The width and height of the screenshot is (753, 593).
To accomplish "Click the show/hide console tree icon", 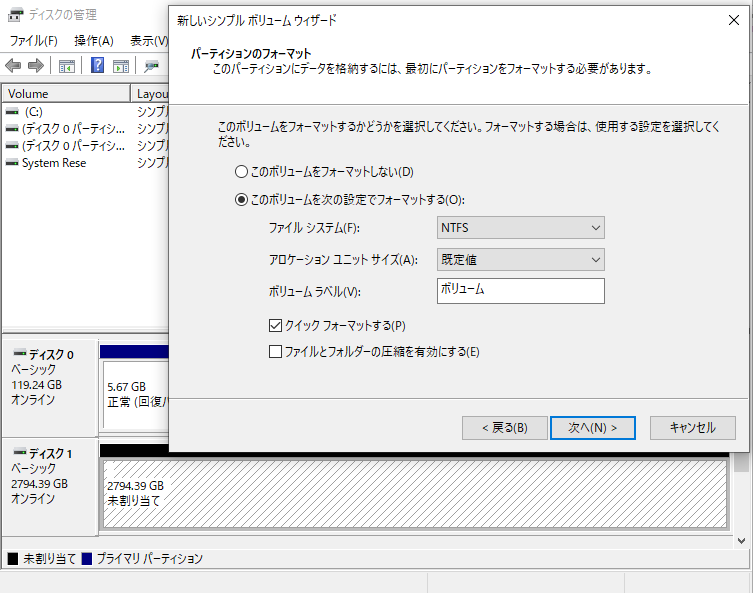I will tap(67, 65).
